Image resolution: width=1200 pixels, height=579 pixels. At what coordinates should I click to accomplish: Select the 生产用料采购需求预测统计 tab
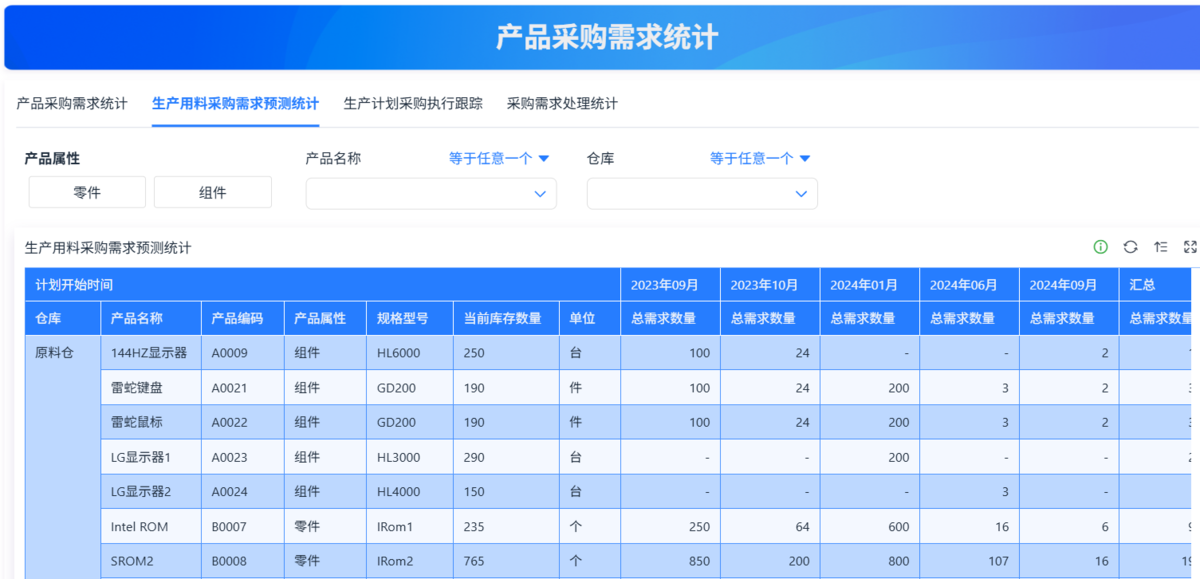pos(235,103)
